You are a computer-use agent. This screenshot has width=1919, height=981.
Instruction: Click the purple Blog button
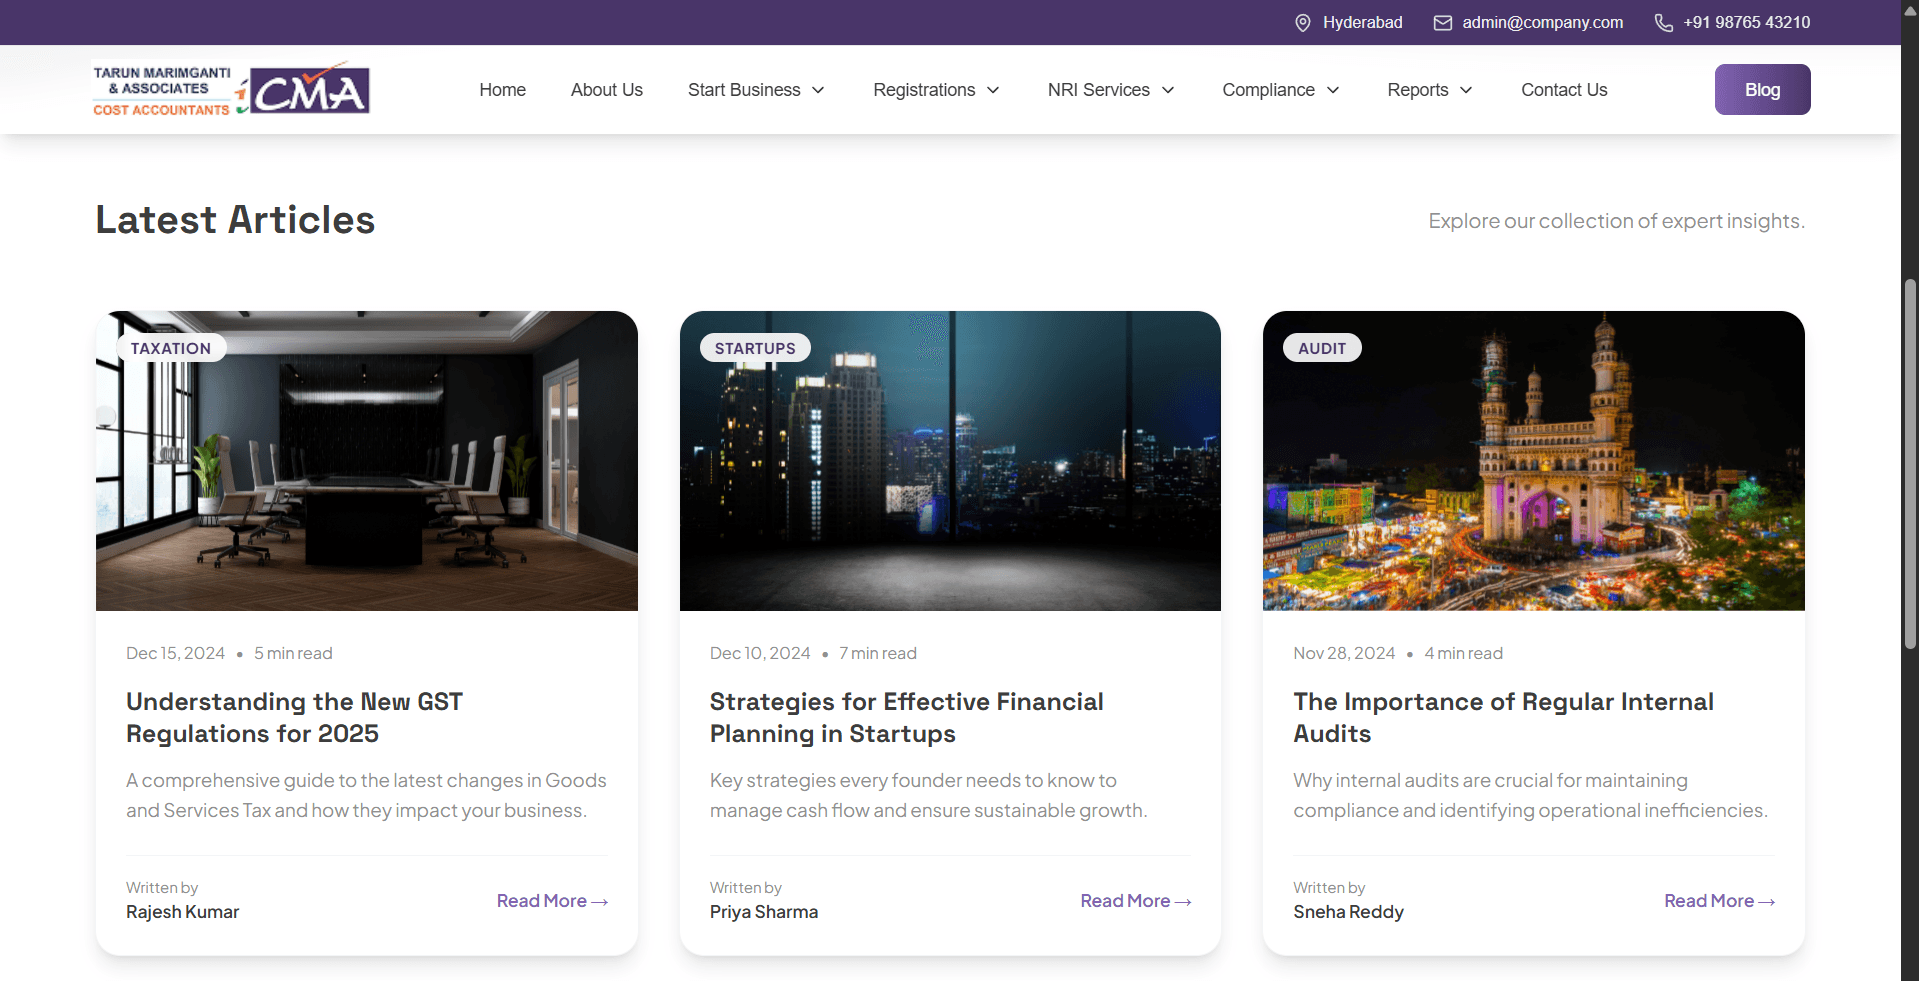[1762, 89]
